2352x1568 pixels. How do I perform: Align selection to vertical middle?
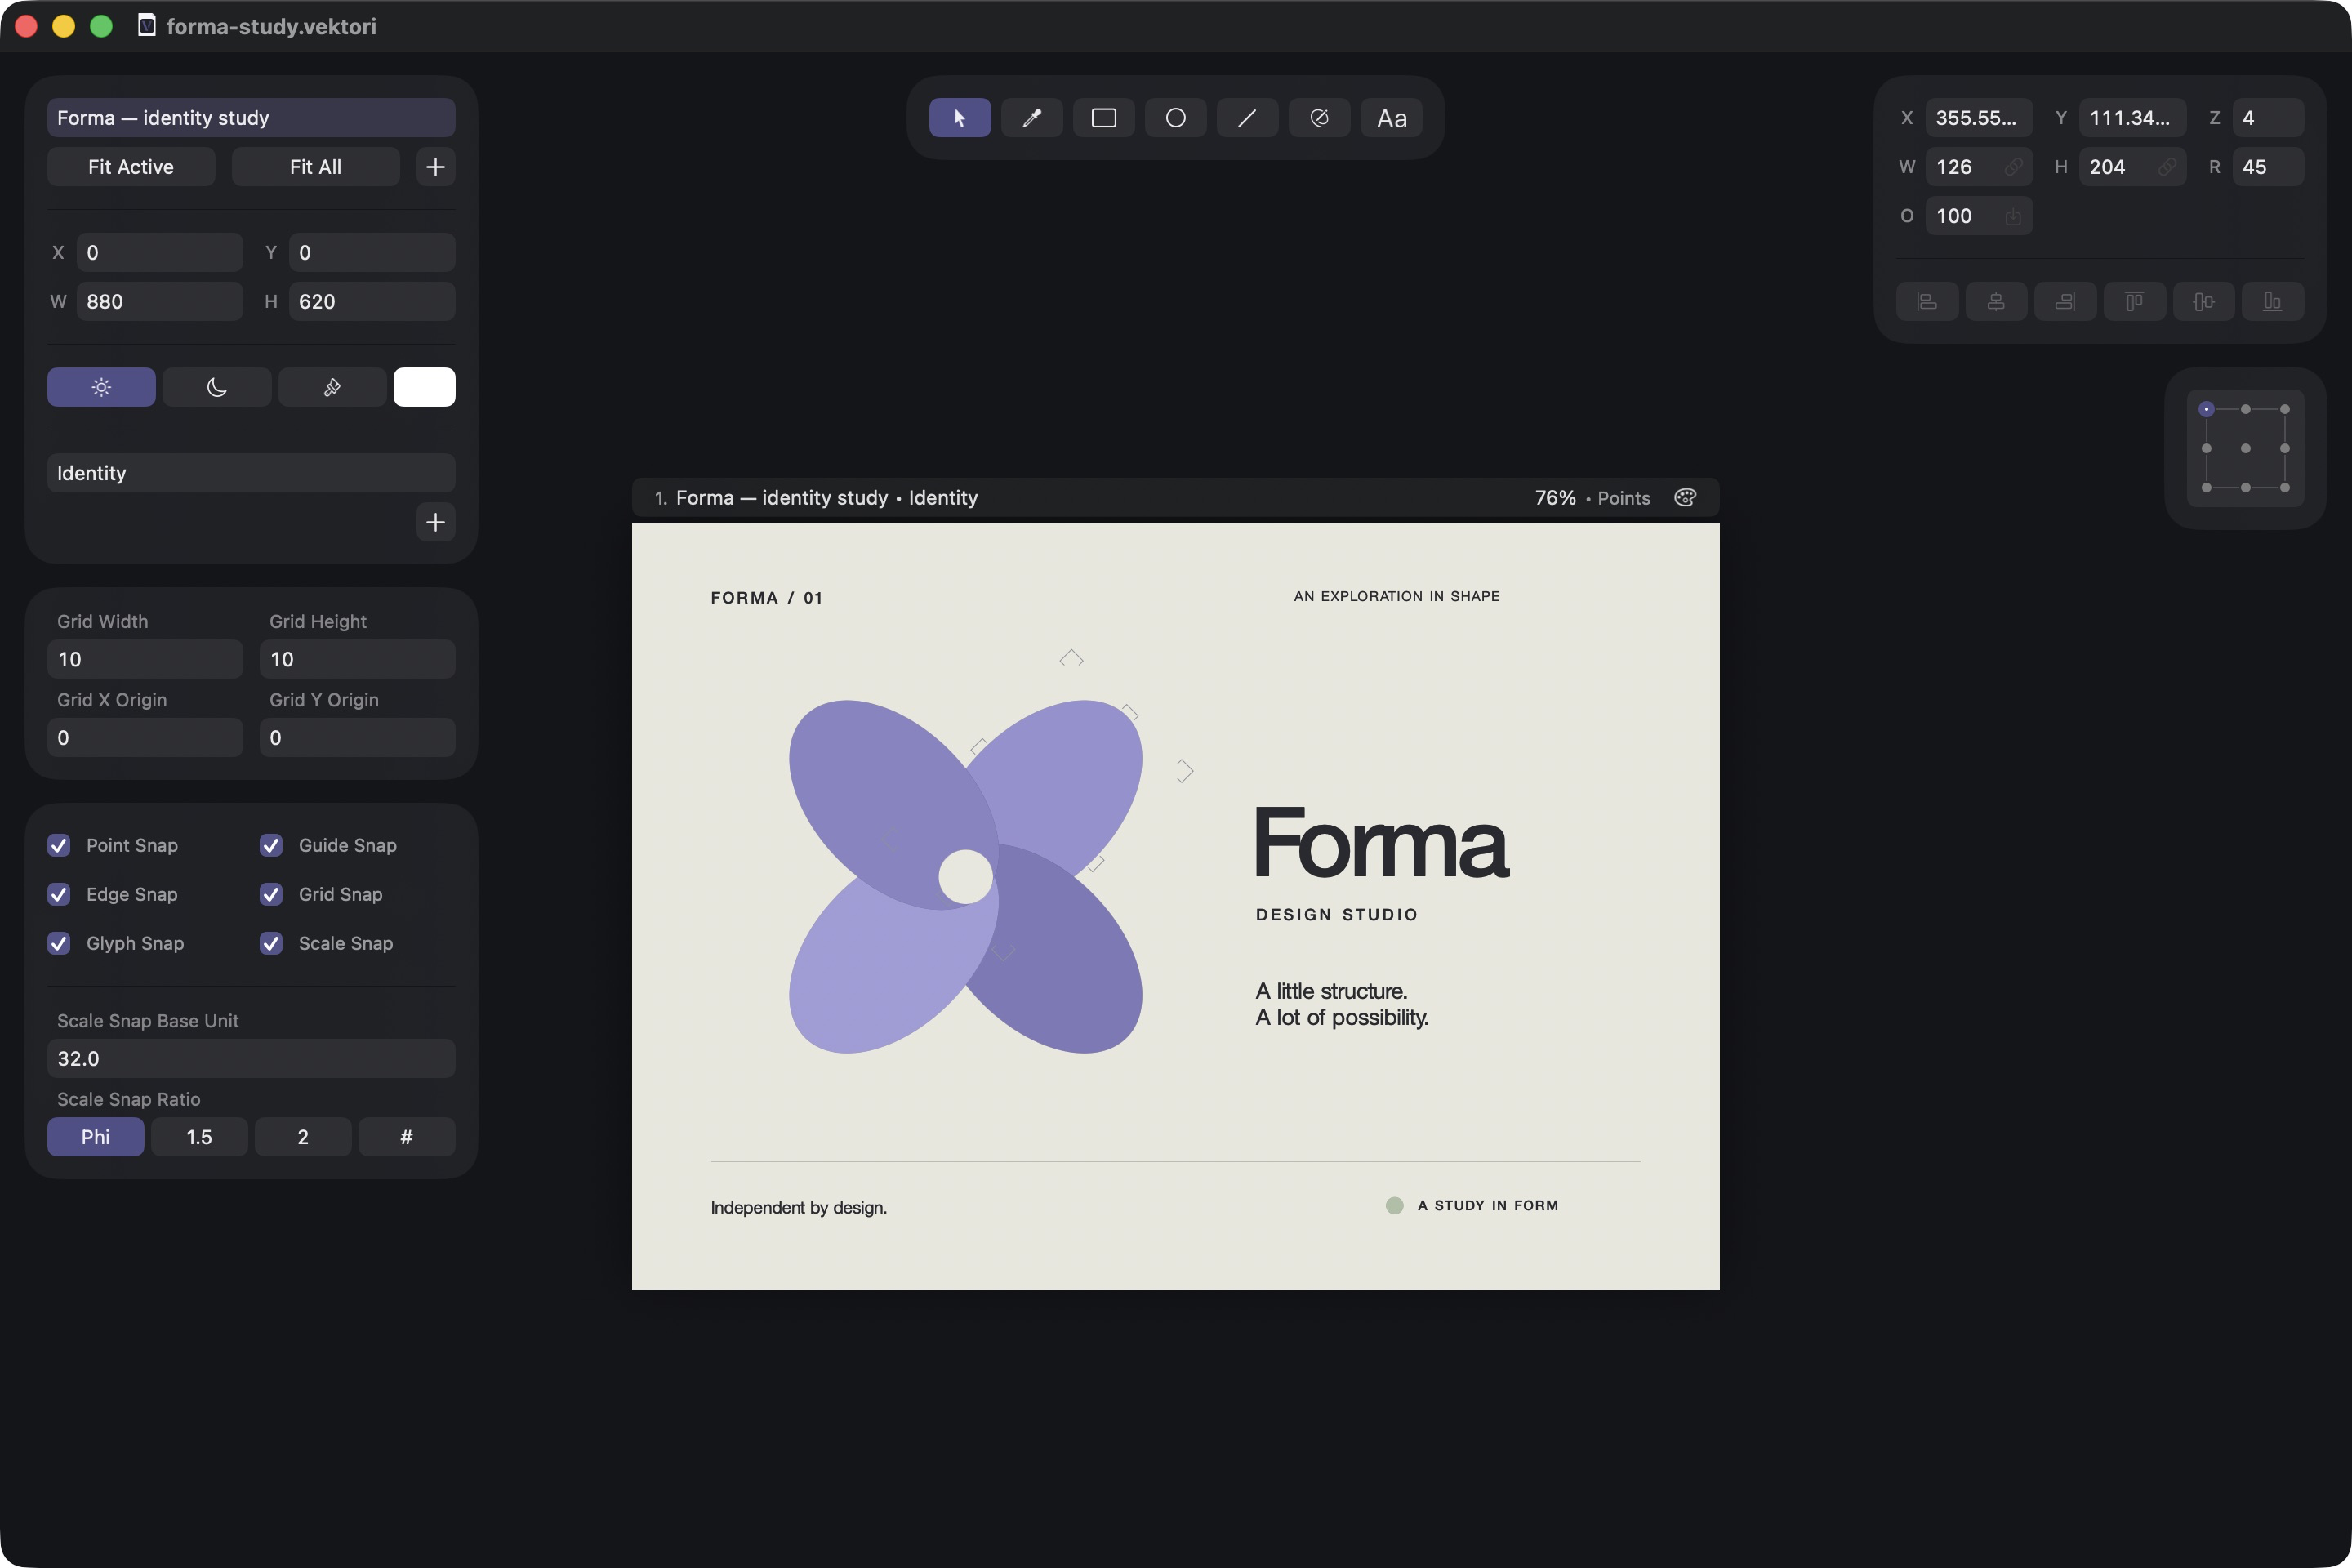(x=2203, y=301)
